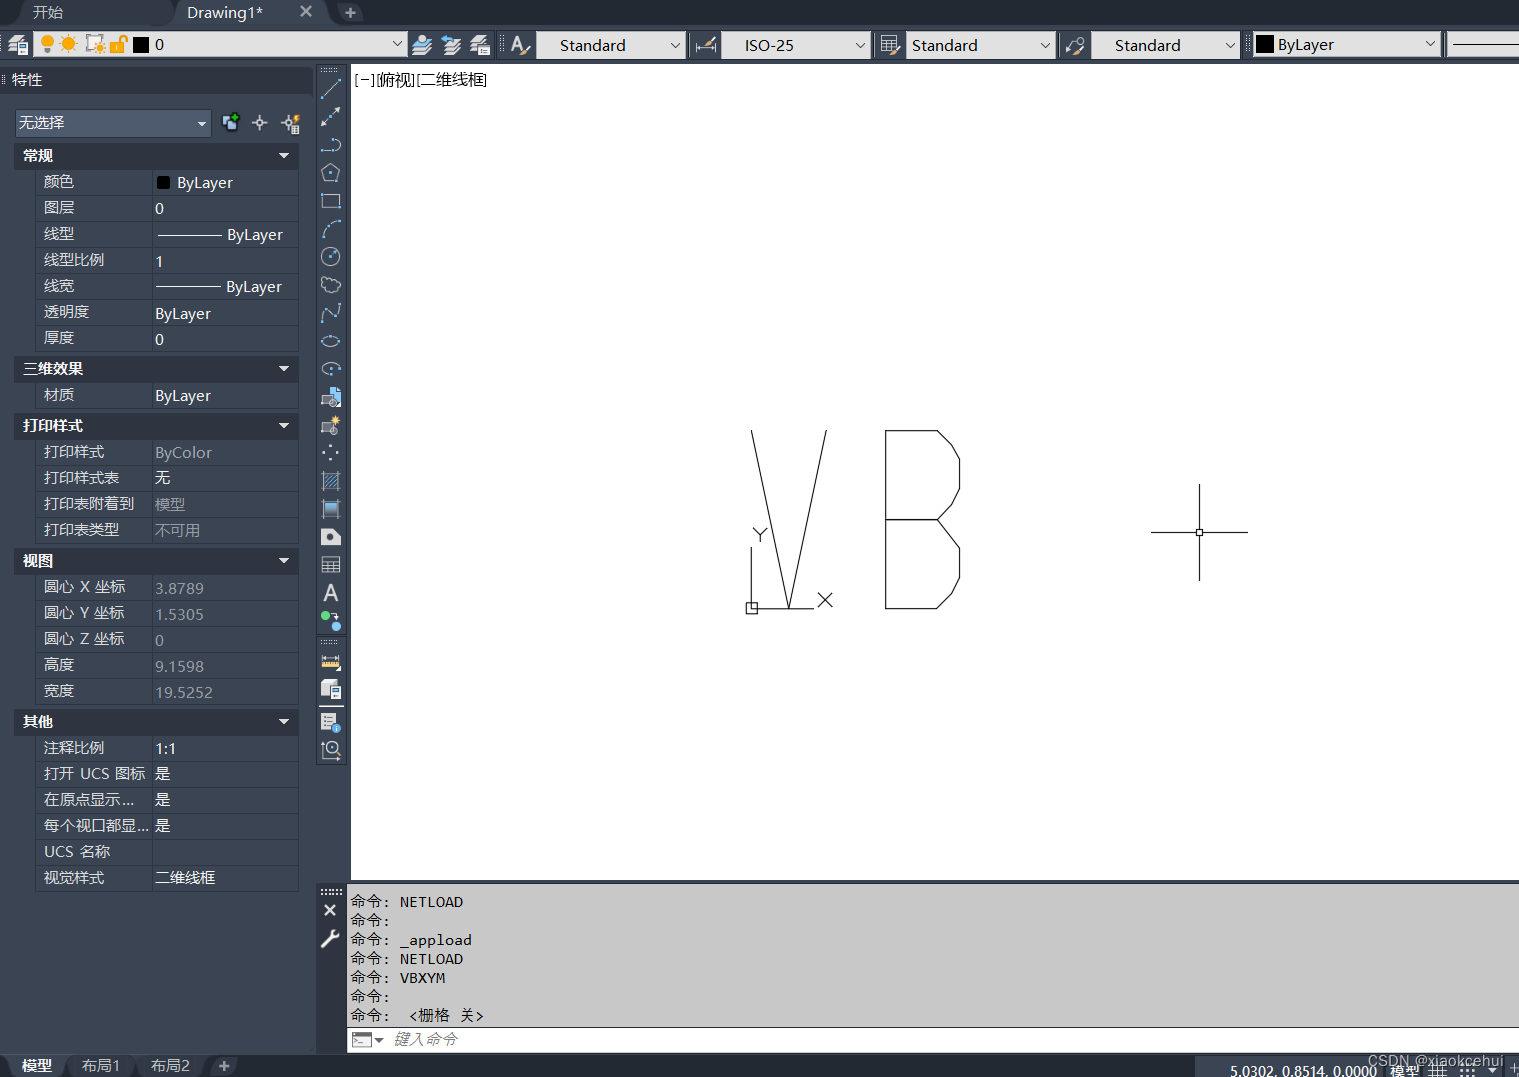Image resolution: width=1519 pixels, height=1077 pixels.
Task: Click the Insert Block icon
Action: (331, 397)
